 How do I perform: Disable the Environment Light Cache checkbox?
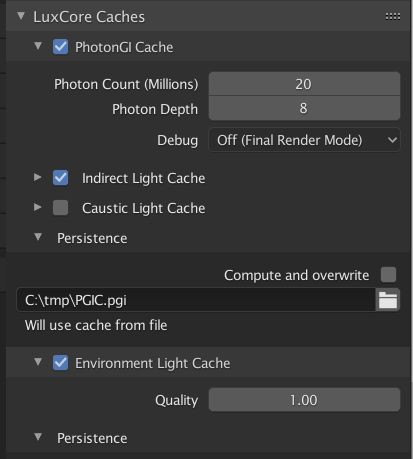point(60,363)
